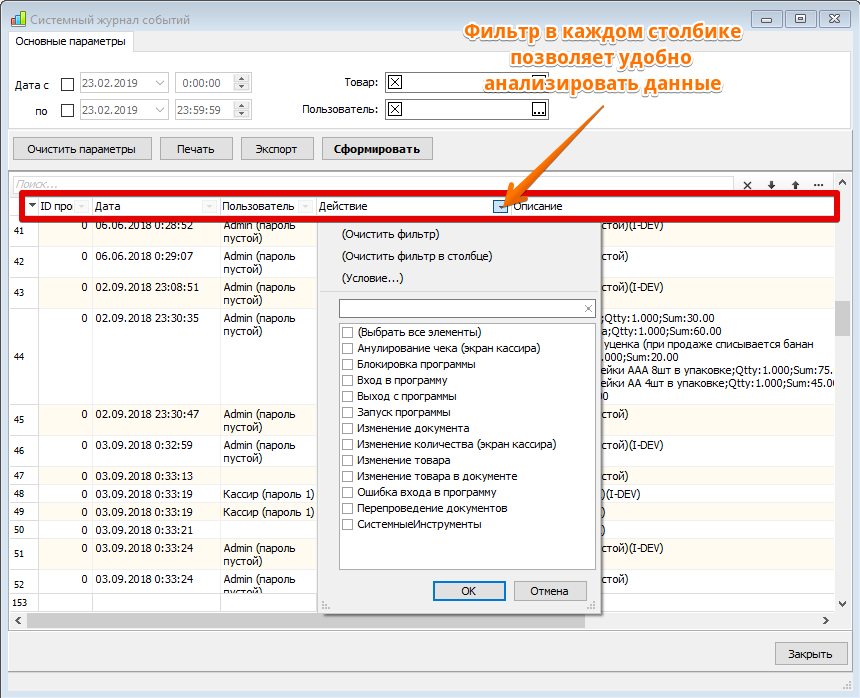
Task: Click vertical scrollbar up arrow
Action: tap(842, 182)
